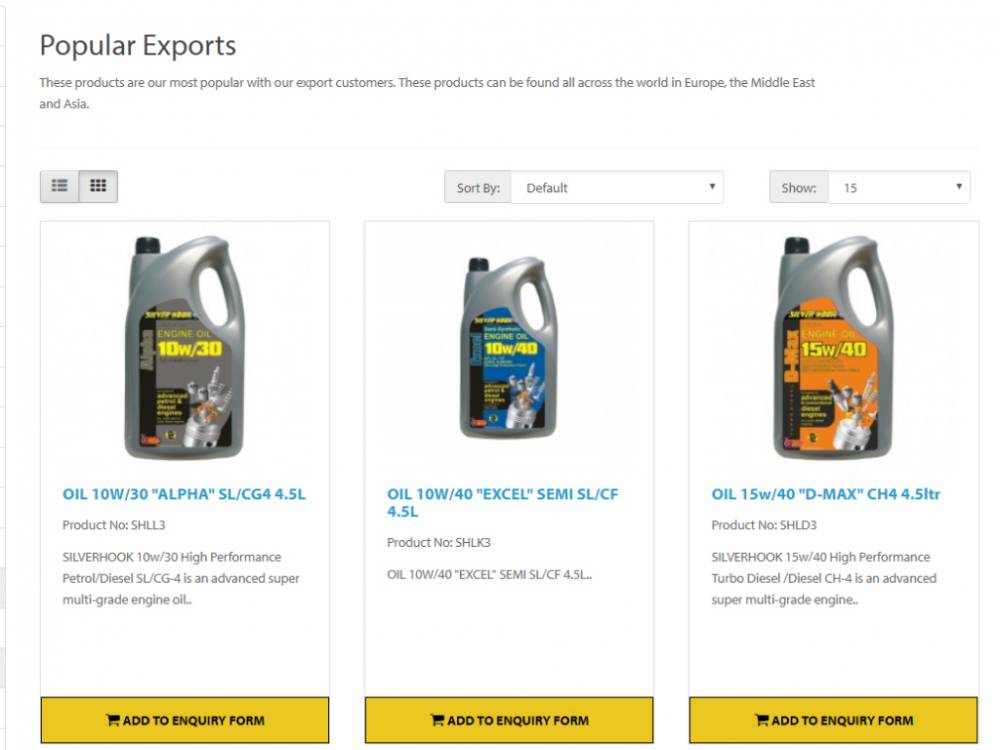The height and width of the screenshot is (750, 1000).
Task: Switch to list view layout
Action: coord(59,186)
